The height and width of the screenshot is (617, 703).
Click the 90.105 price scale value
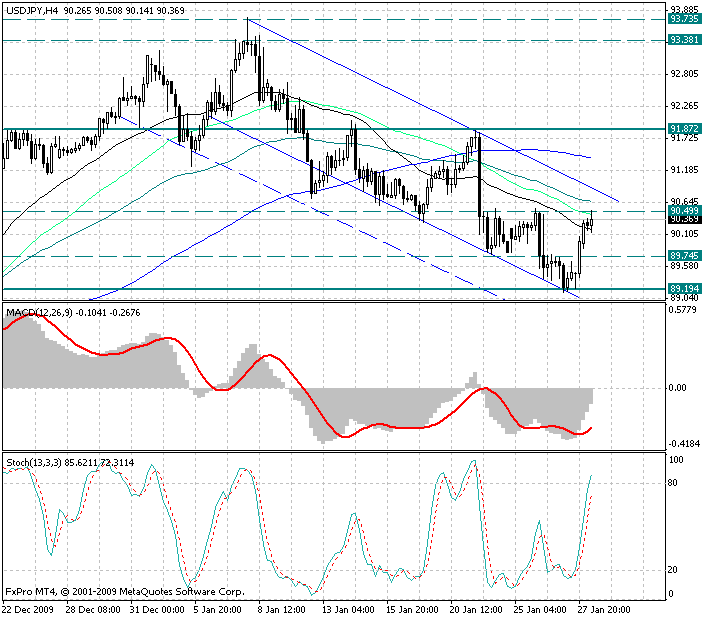[x=685, y=234]
